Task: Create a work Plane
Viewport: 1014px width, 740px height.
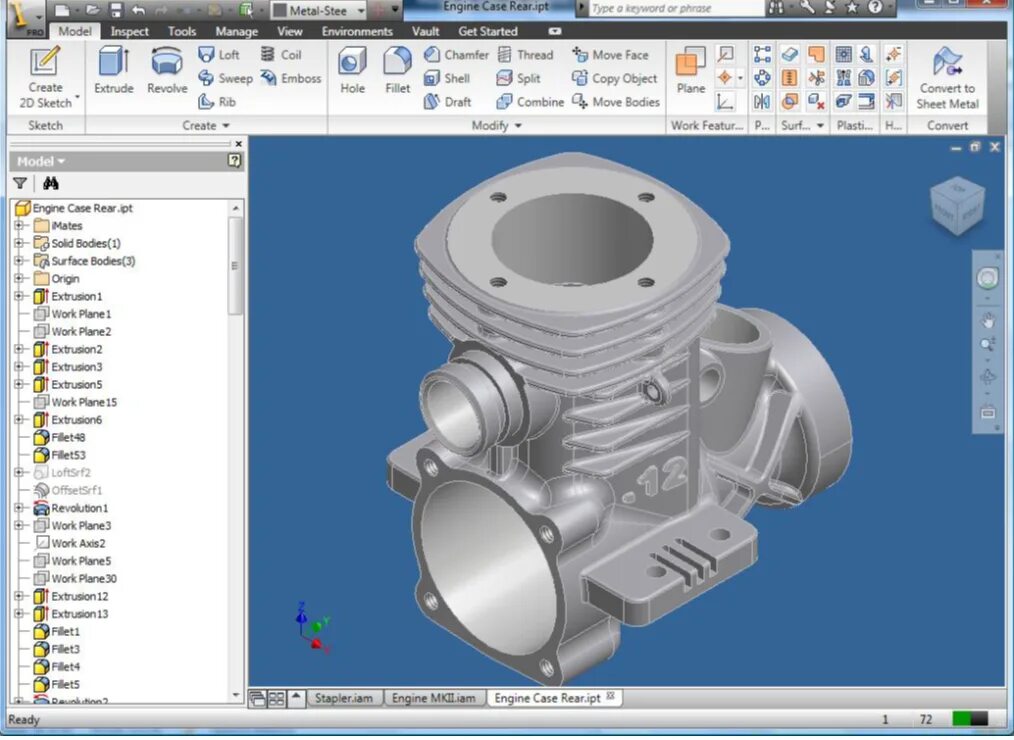Action: pos(690,71)
